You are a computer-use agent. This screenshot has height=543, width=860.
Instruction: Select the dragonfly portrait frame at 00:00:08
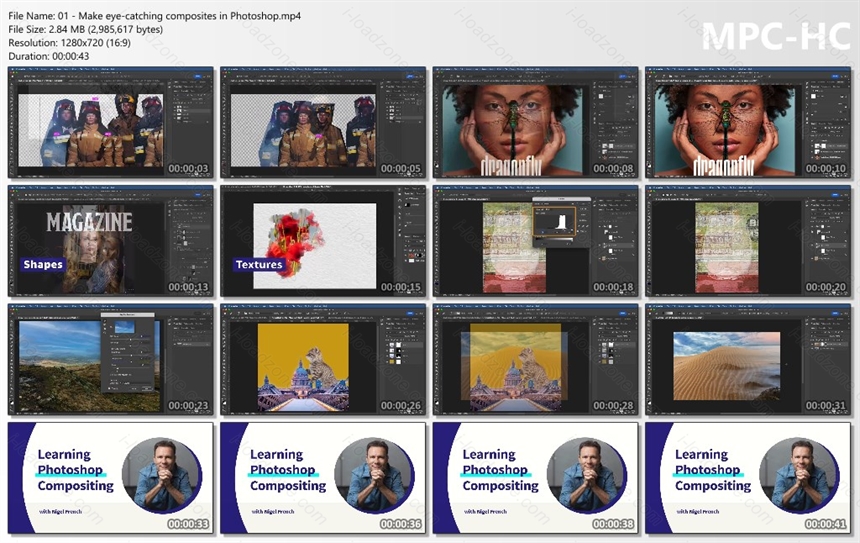[x=535, y=122]
